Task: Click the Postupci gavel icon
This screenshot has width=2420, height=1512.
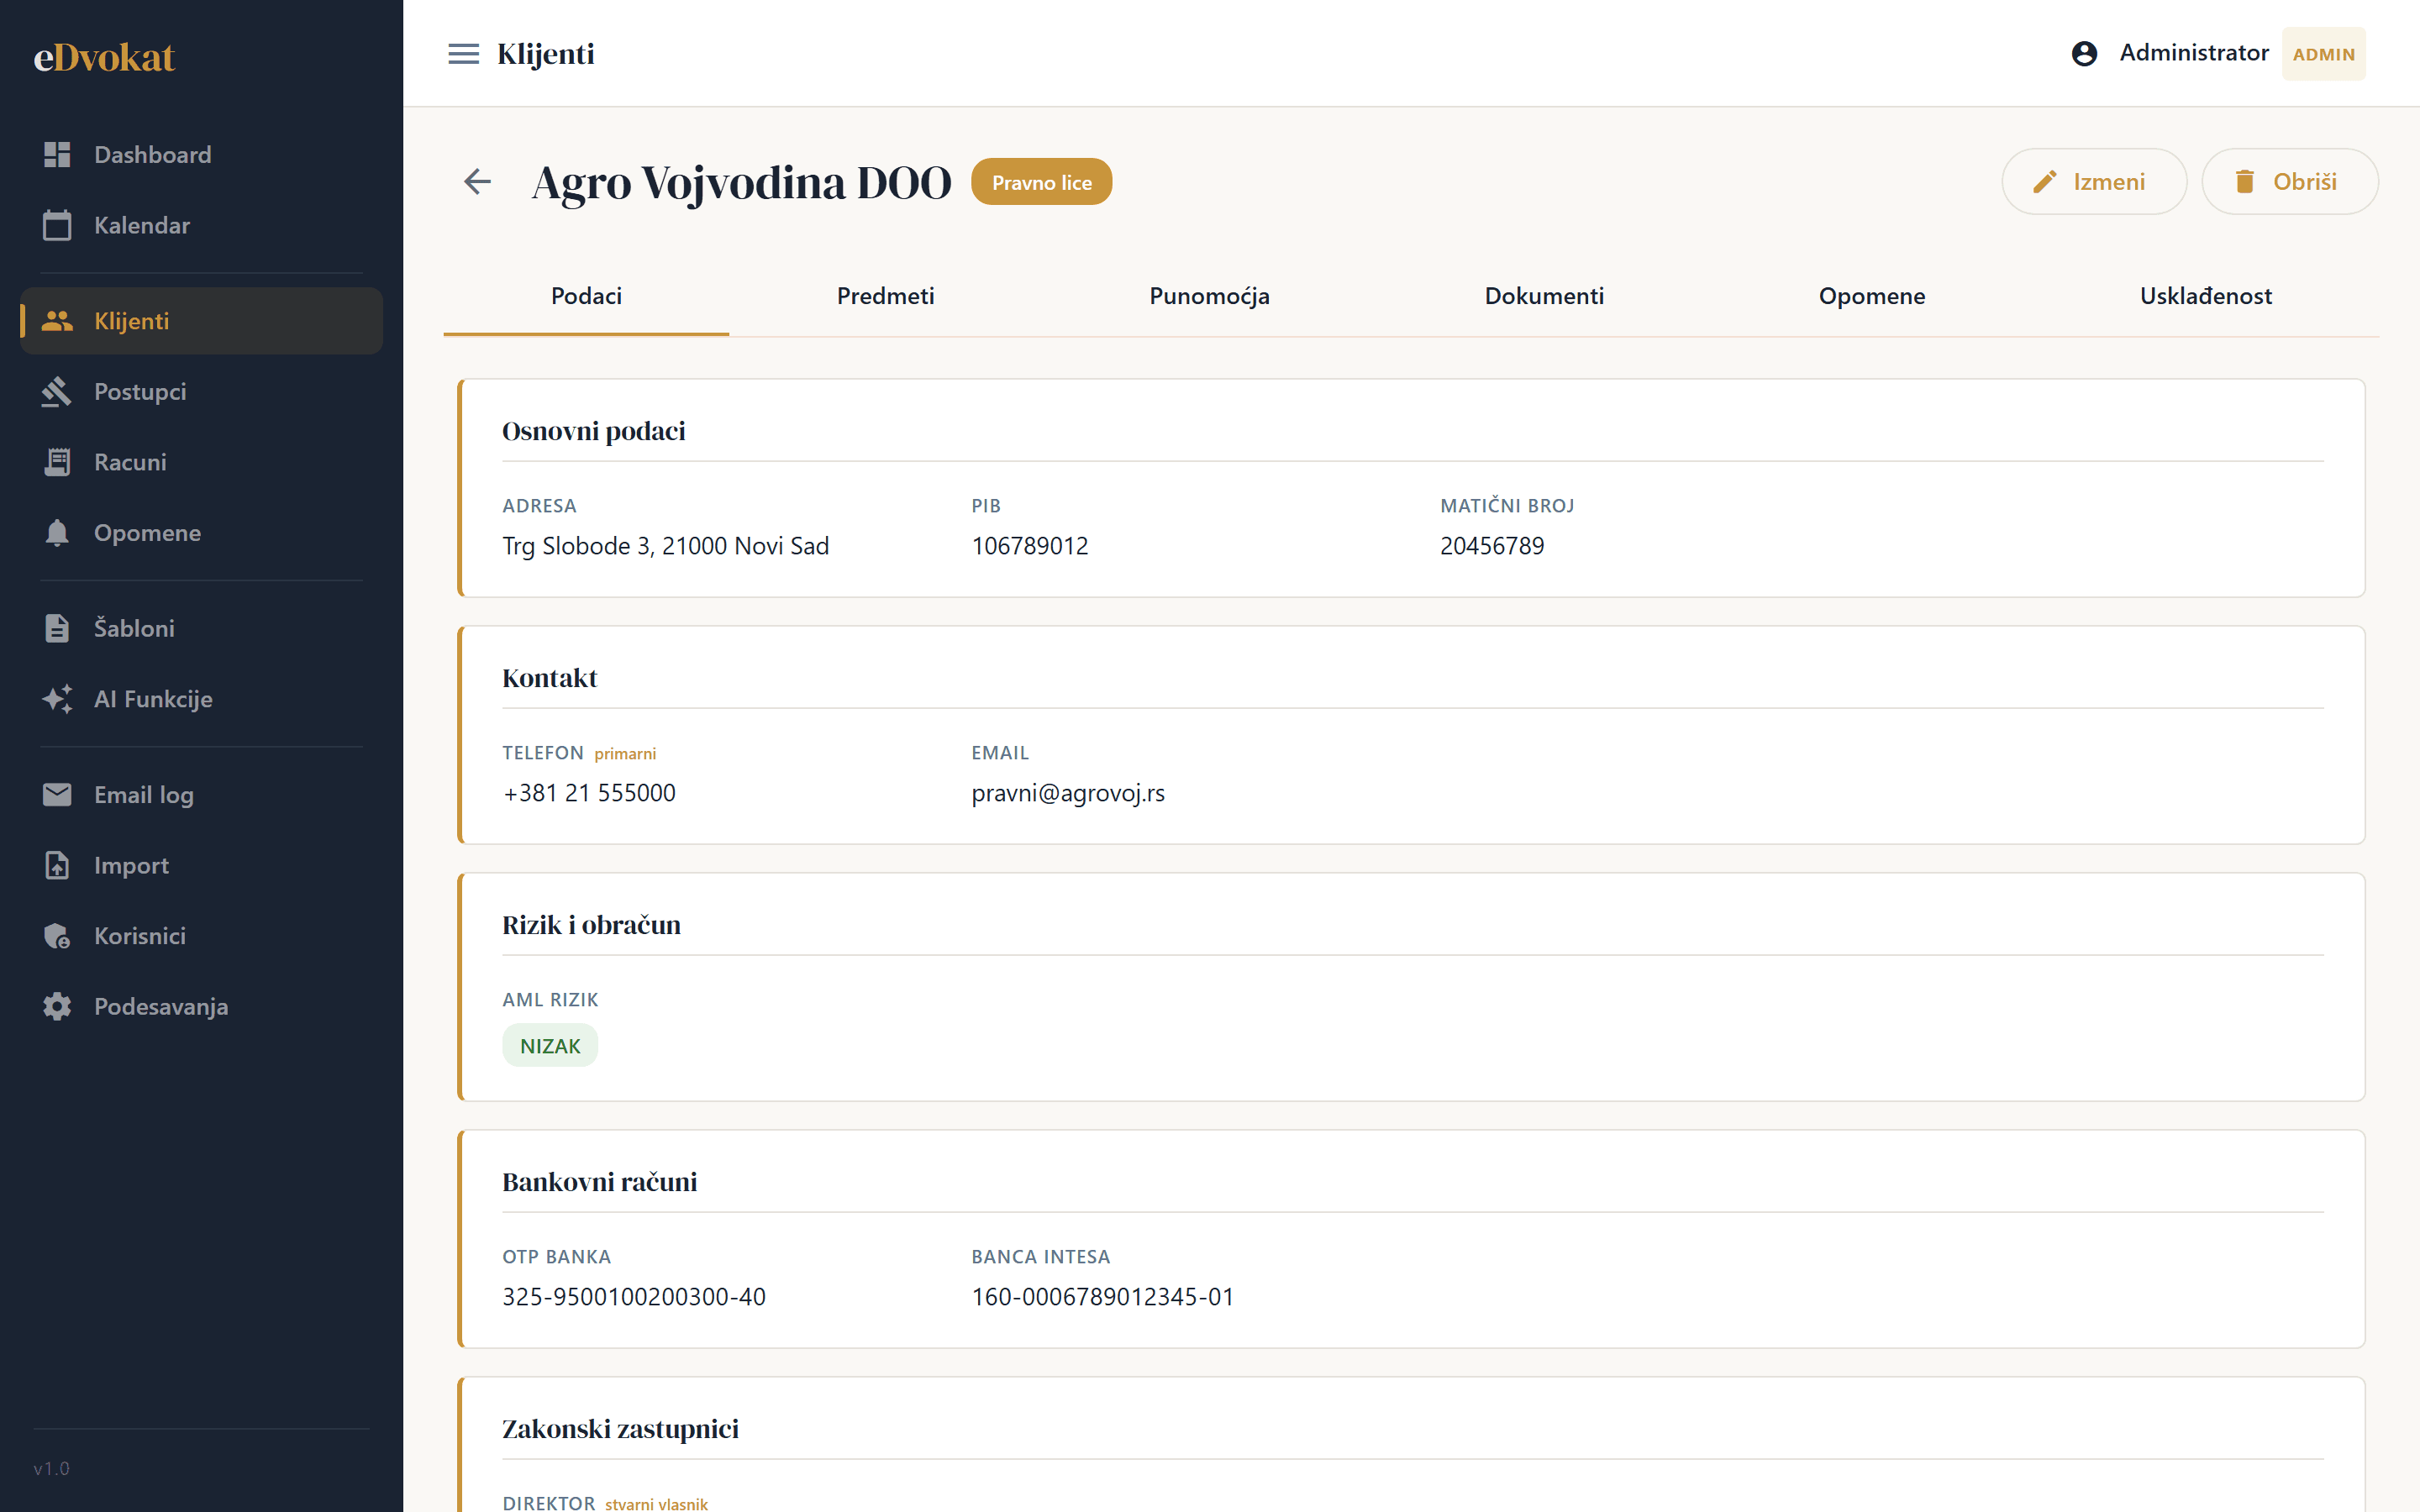Action: [x=57, y=391]
